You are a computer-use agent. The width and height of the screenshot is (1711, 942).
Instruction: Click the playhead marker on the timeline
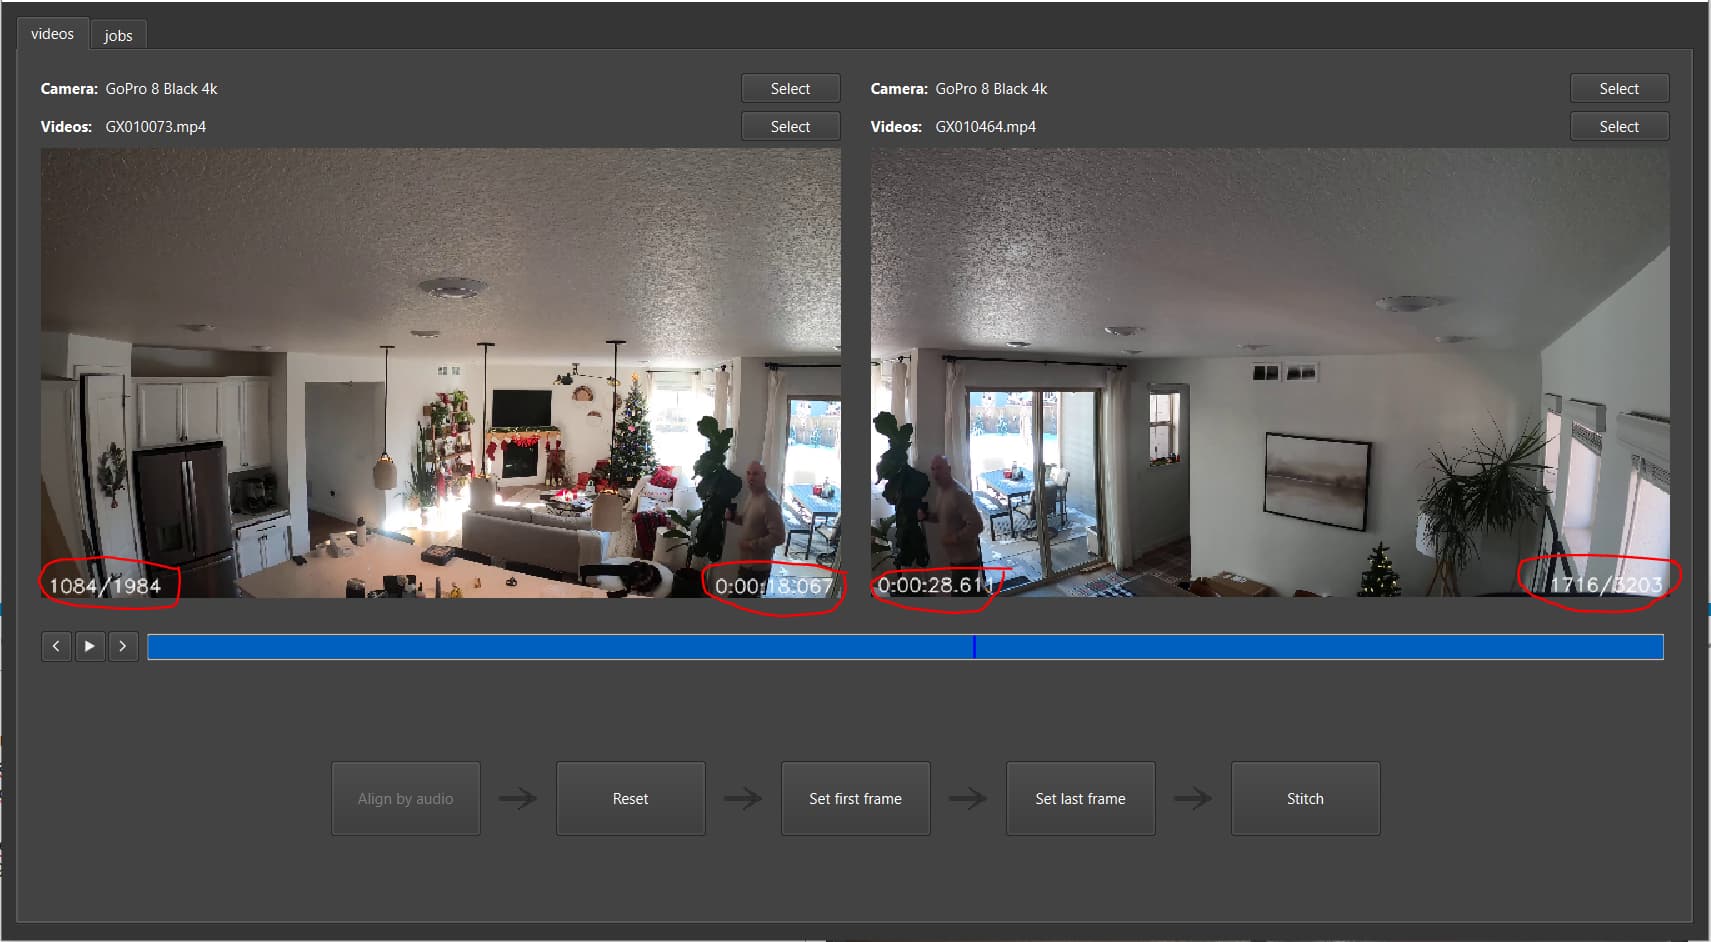pyautogui.click(x=974, y=647)
